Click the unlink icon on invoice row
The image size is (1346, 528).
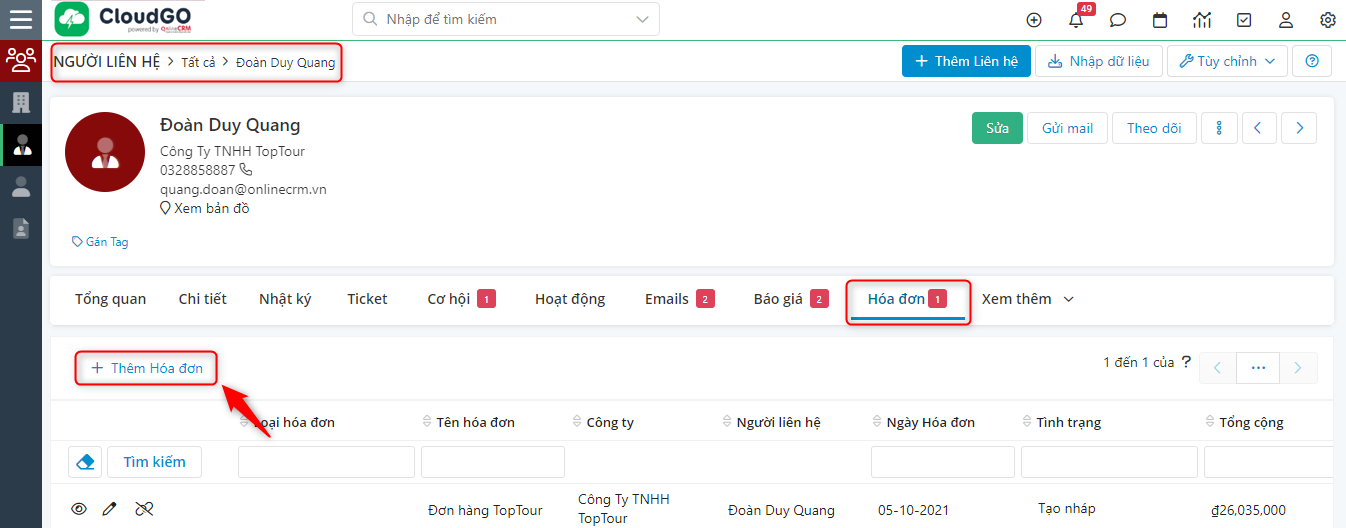(x=144, y=510)
